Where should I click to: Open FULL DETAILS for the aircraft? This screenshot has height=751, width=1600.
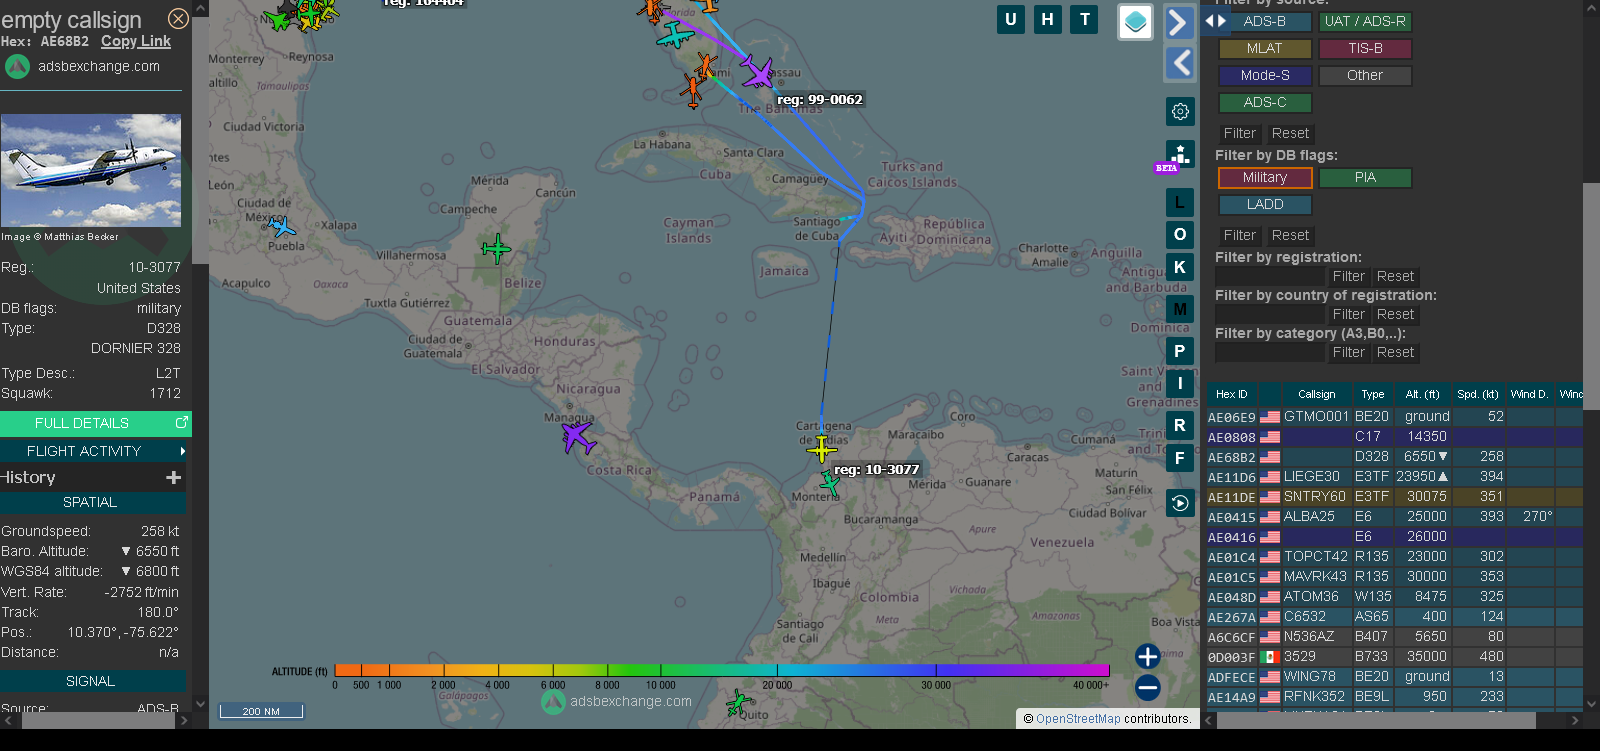96,423
